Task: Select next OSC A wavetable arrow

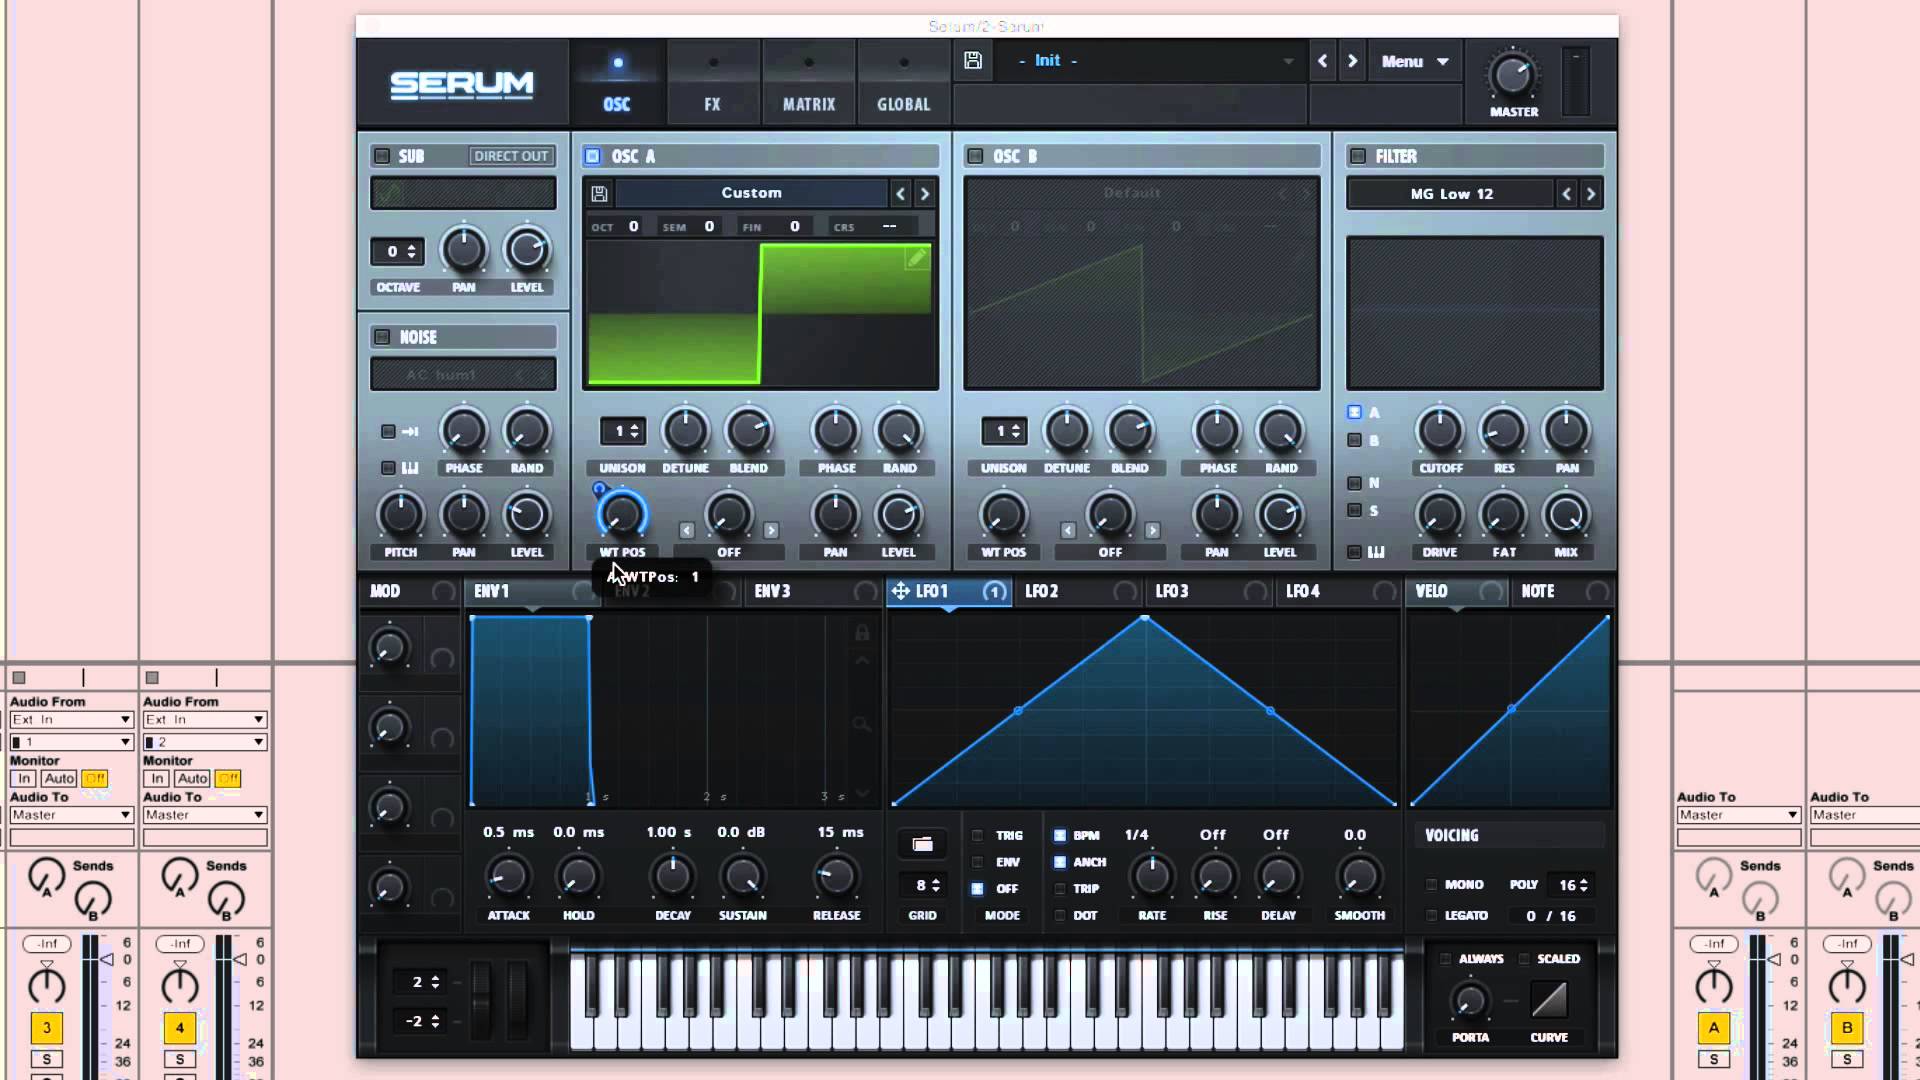Action: click(924, 194)
